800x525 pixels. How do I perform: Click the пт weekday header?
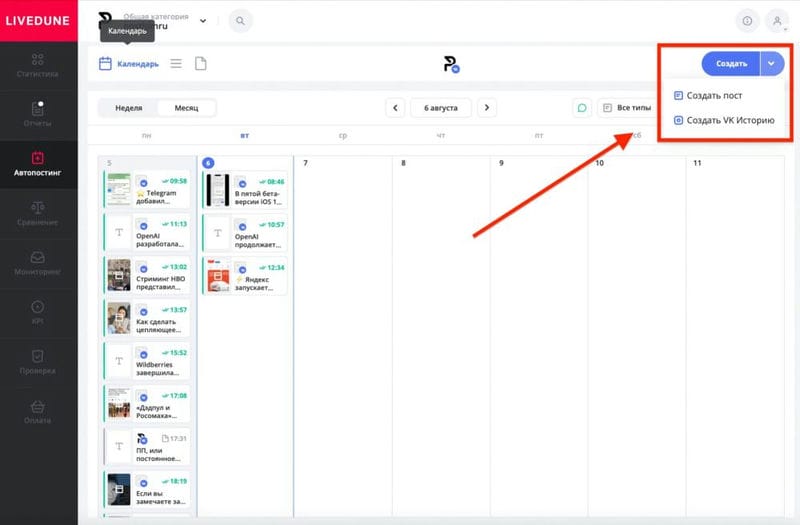tap(539, 136)
